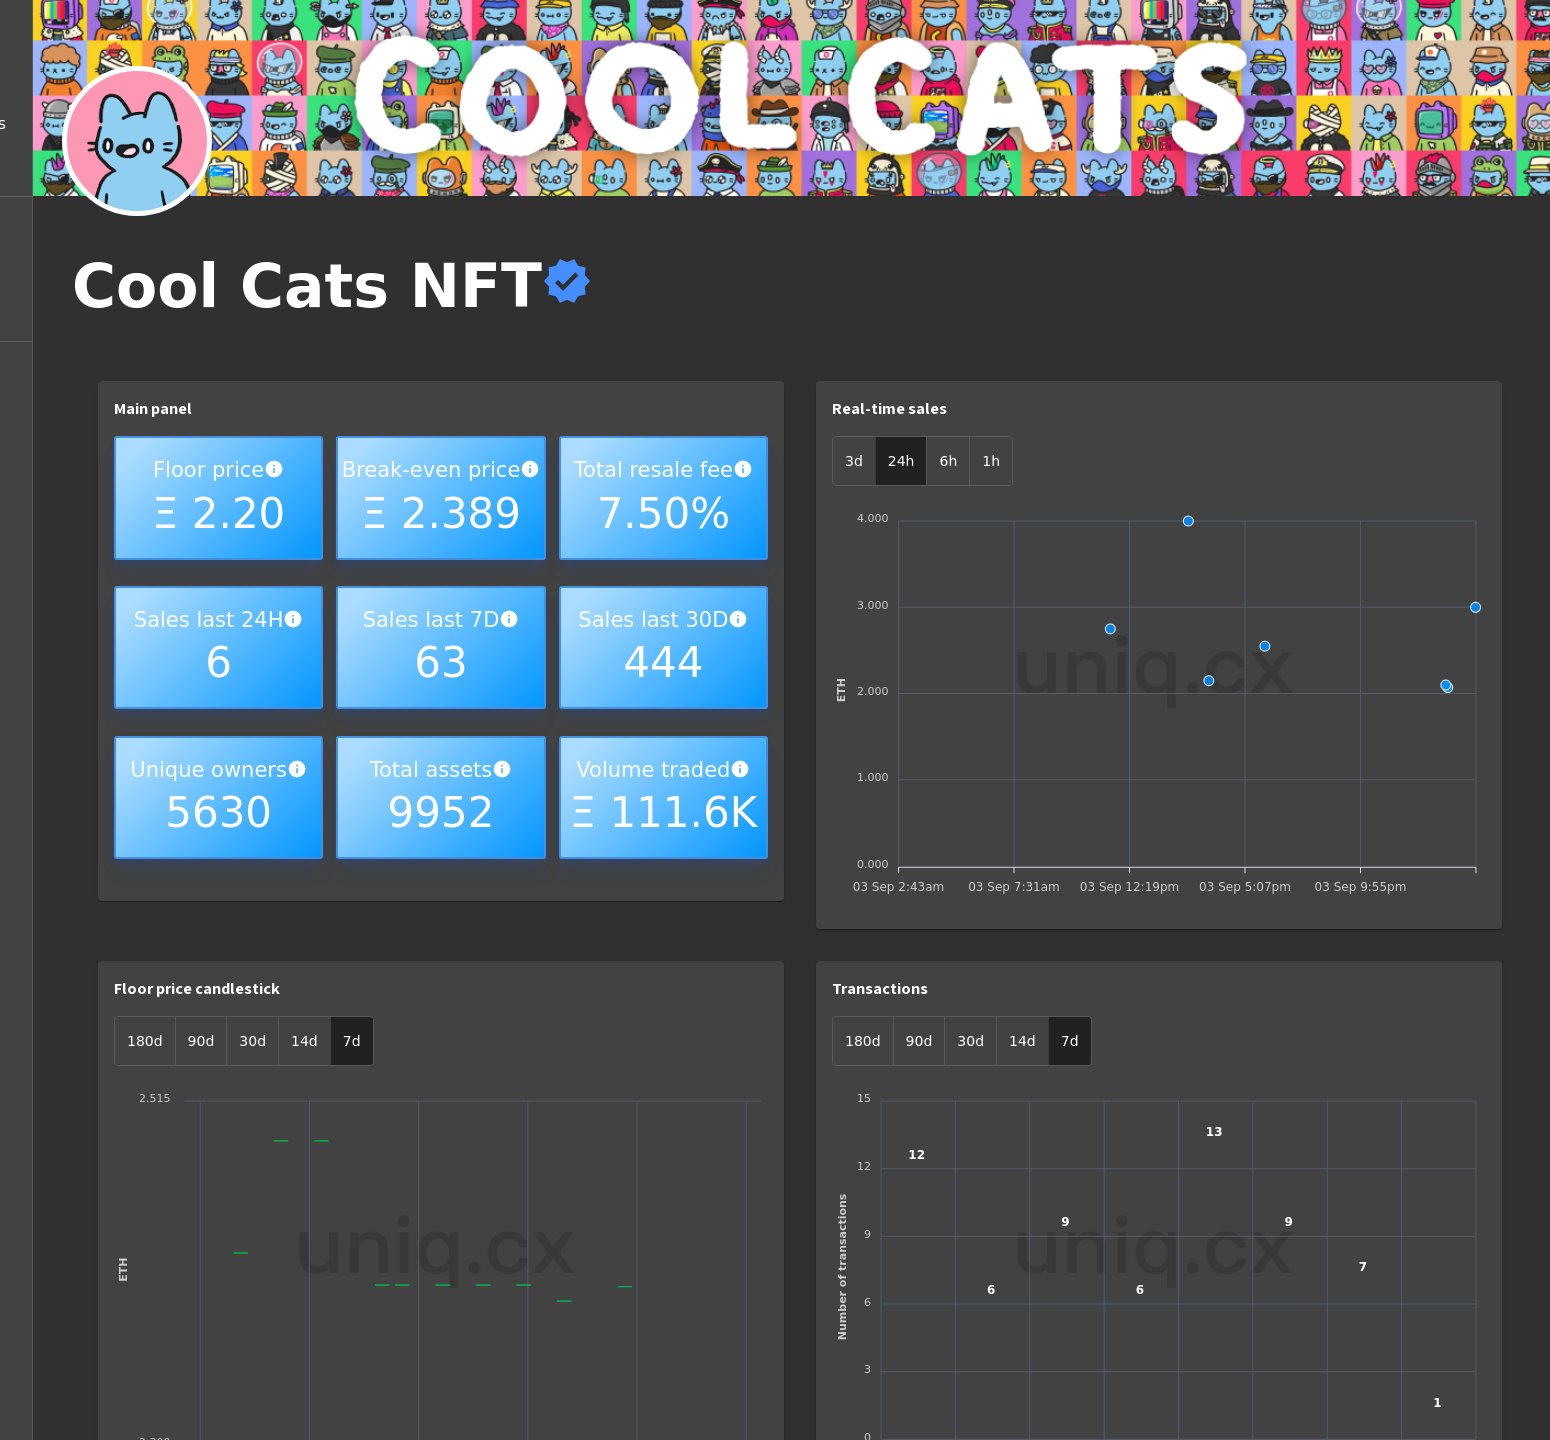The width and height of the screenshot is (1550, 1440).
Task: Click the Break-even price Ξ 2.389 card
Action: 441,498
